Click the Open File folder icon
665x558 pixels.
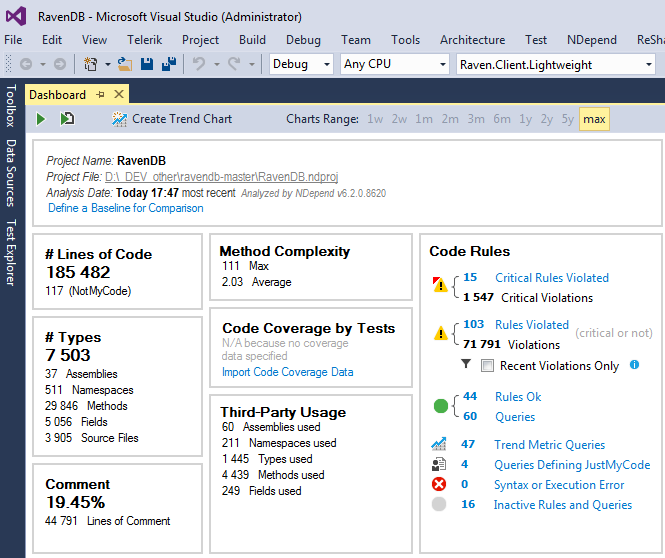tap(125, 64)
